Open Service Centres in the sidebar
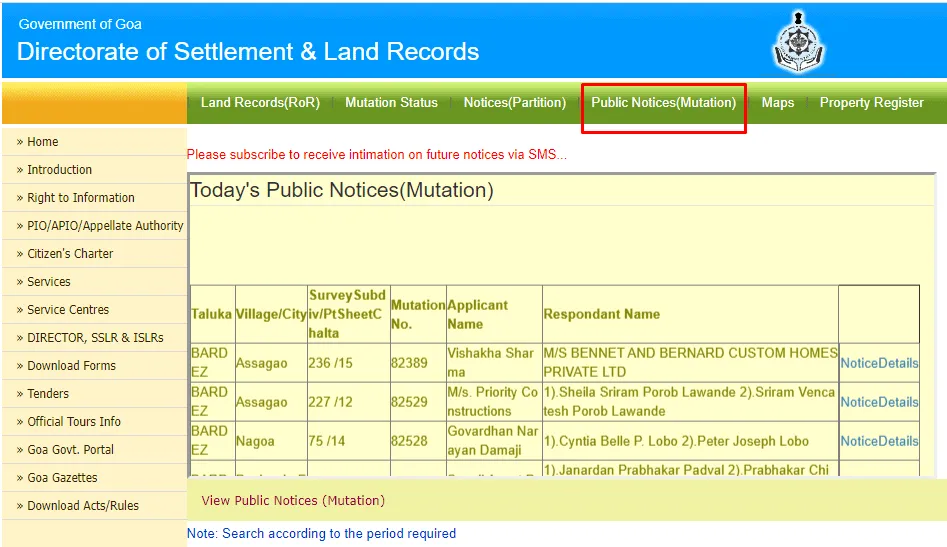Image resolution: width=947 pixels, height=547 pixels. click(68, 310)
